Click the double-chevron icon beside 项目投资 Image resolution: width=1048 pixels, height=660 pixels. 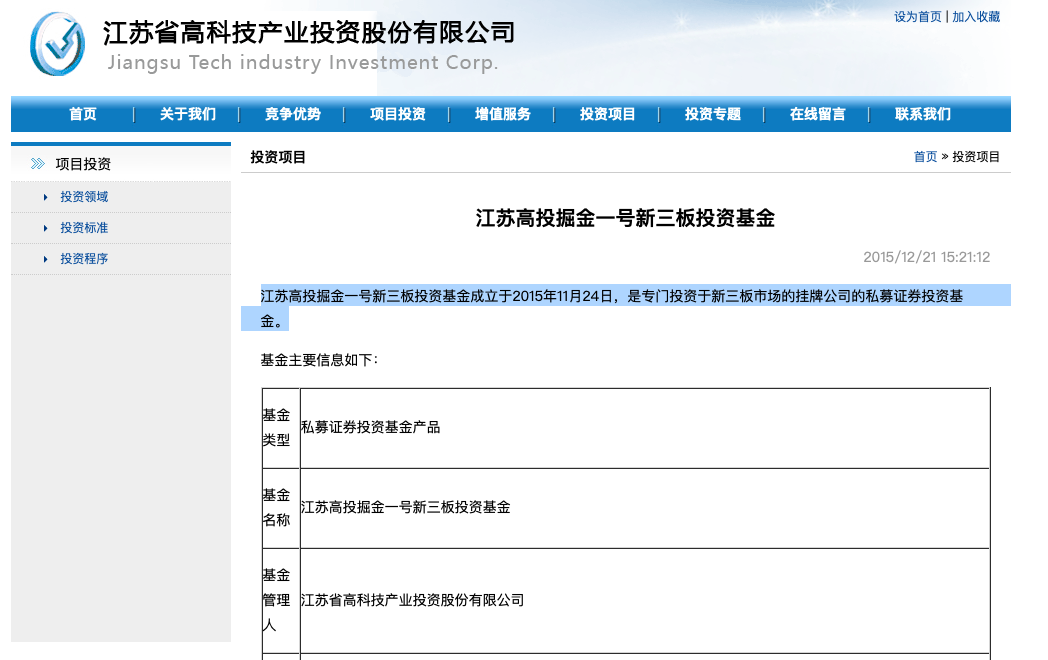(38, 164)
